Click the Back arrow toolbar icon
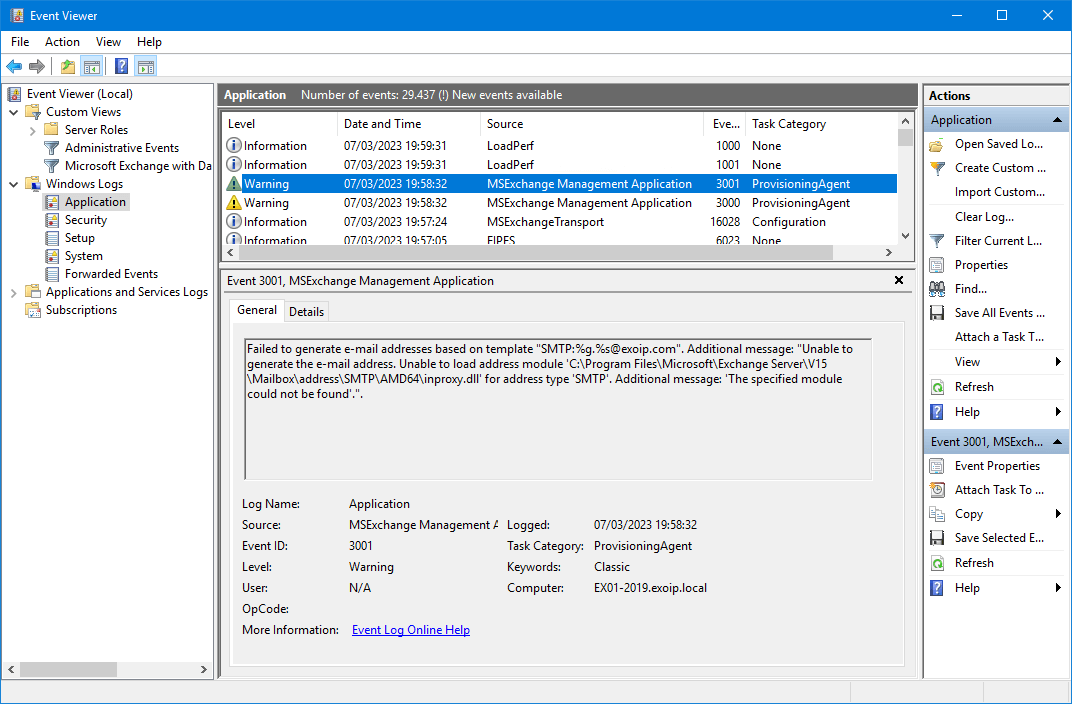 (14, 67)
